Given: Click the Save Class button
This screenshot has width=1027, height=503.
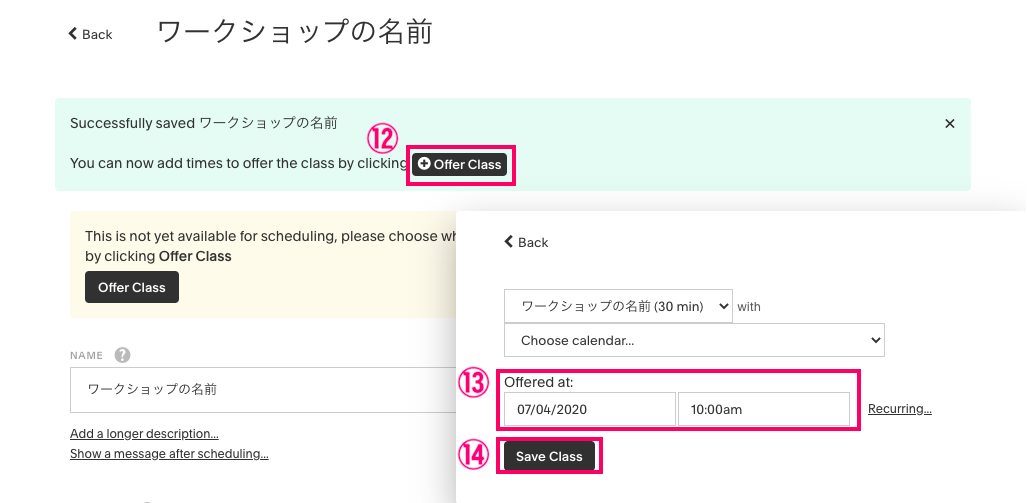Looking at the screenshot, I should coord(549,456).
